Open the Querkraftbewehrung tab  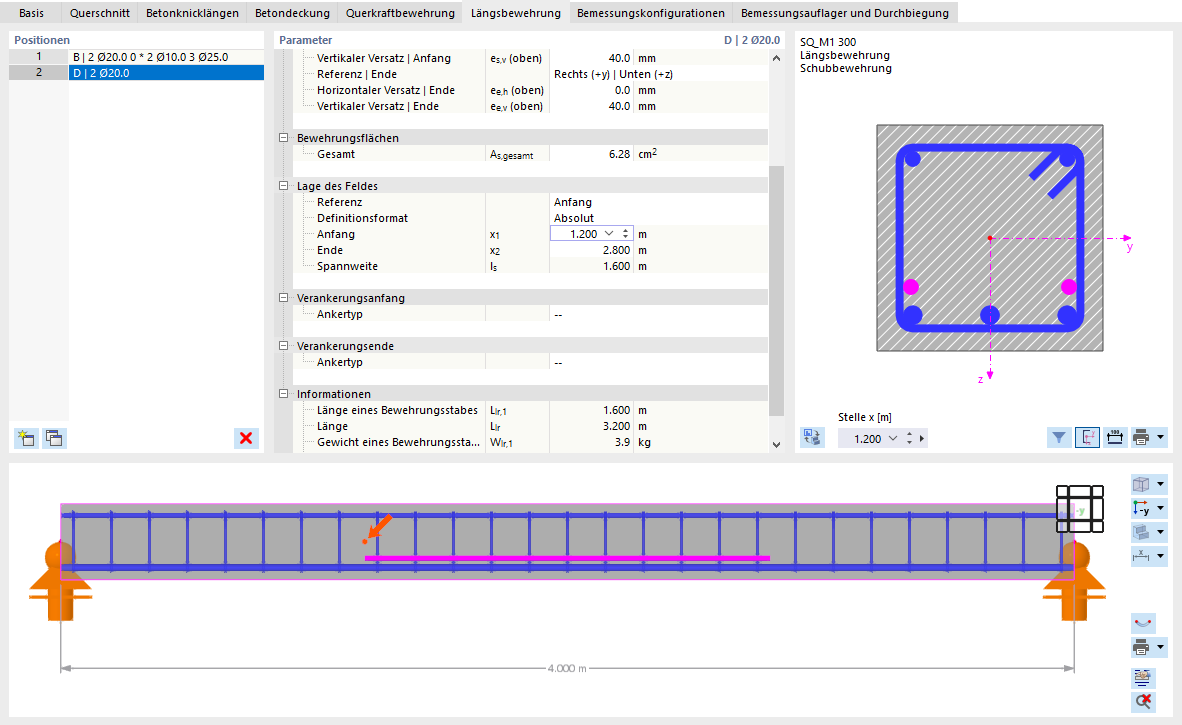[x=400, y=13]
